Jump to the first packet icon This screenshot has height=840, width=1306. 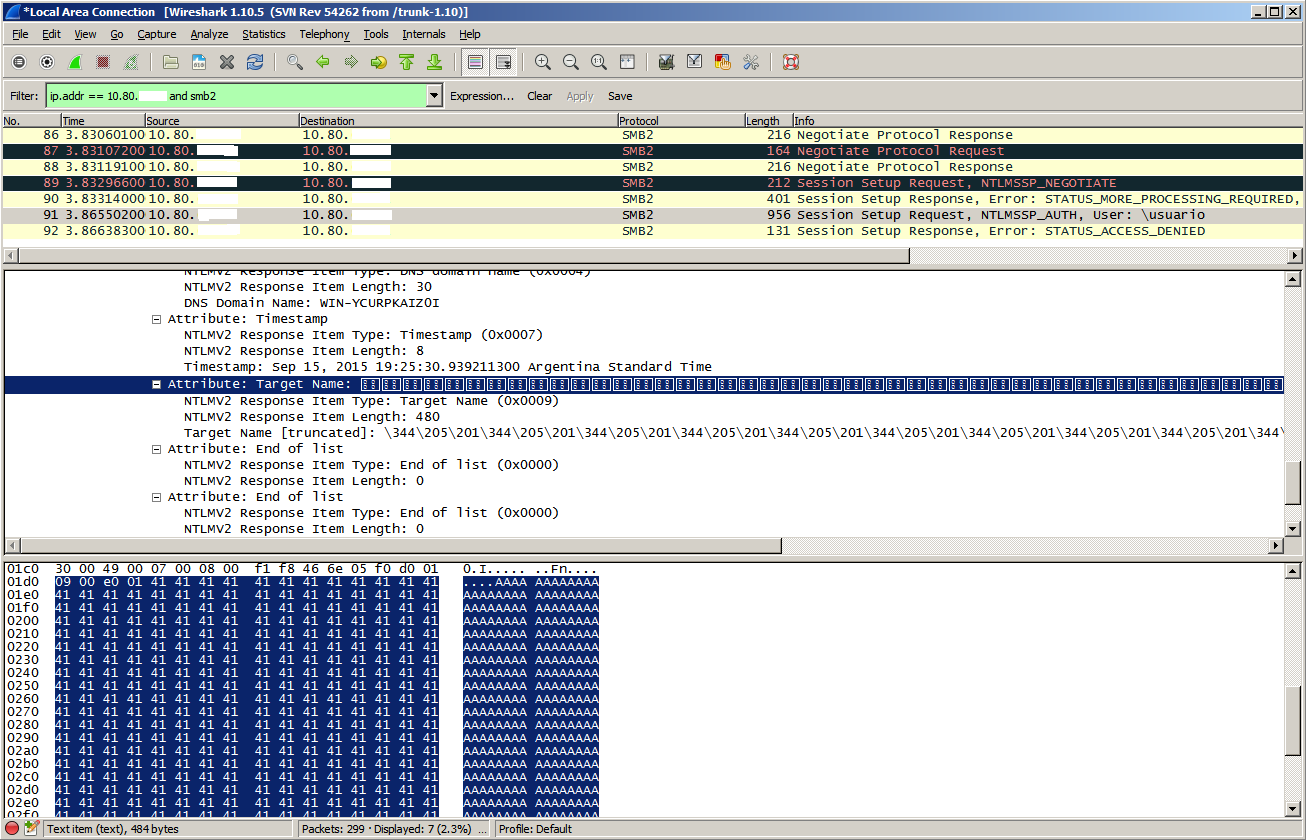coord(406,62)
